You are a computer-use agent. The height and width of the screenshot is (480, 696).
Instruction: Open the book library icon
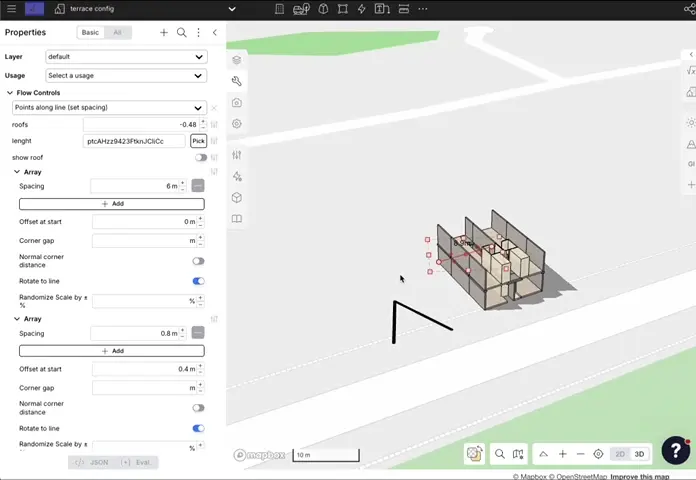pyautogui.click(x=237, y=219)
